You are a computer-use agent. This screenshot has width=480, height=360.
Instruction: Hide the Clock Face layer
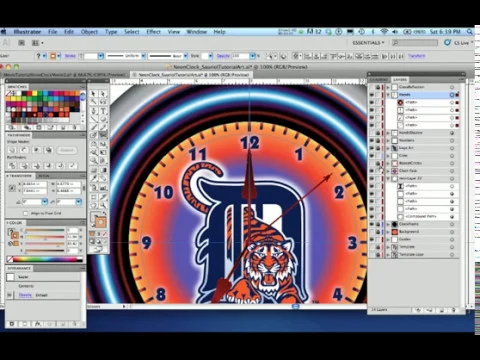[371, 171]
